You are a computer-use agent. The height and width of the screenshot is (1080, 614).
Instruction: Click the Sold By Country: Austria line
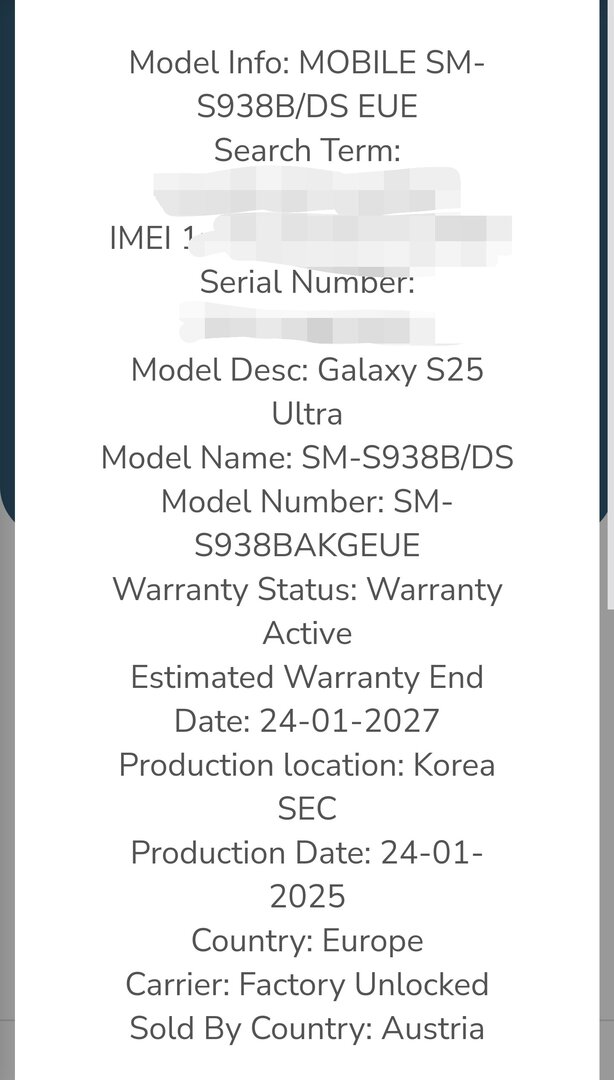point(307,1029)
